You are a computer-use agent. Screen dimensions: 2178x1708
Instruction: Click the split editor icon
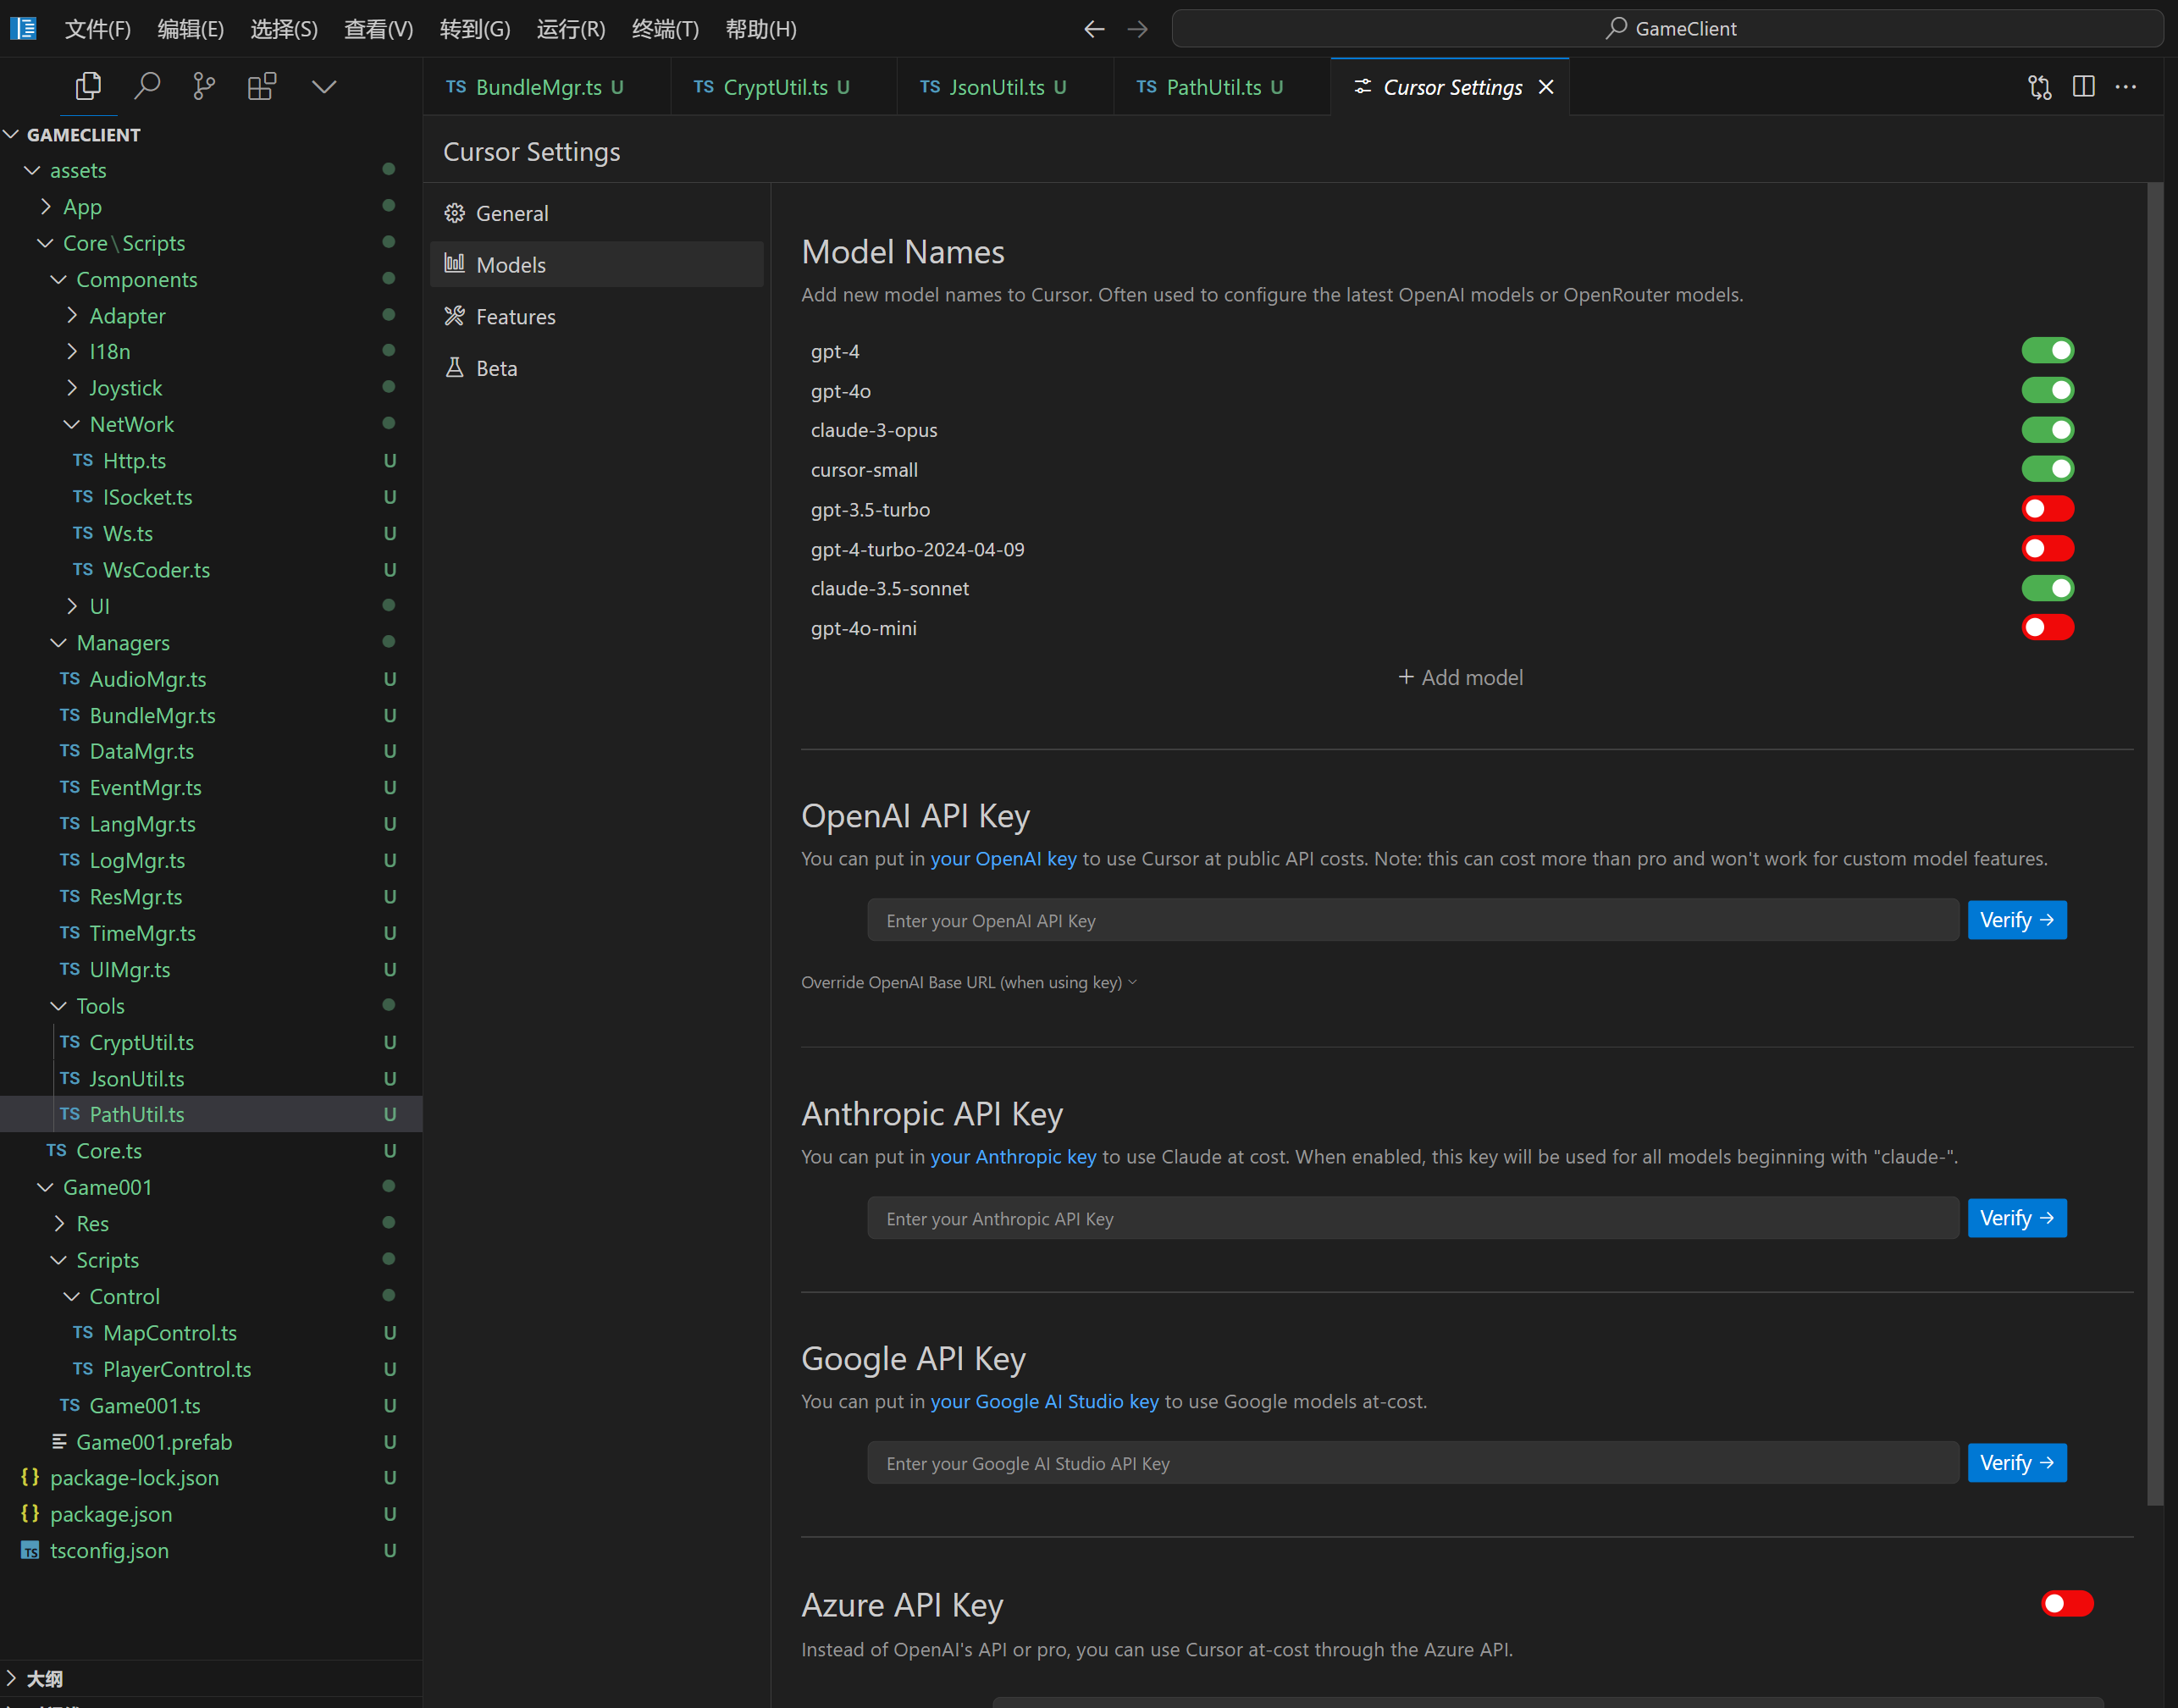tap(2083, 87)
